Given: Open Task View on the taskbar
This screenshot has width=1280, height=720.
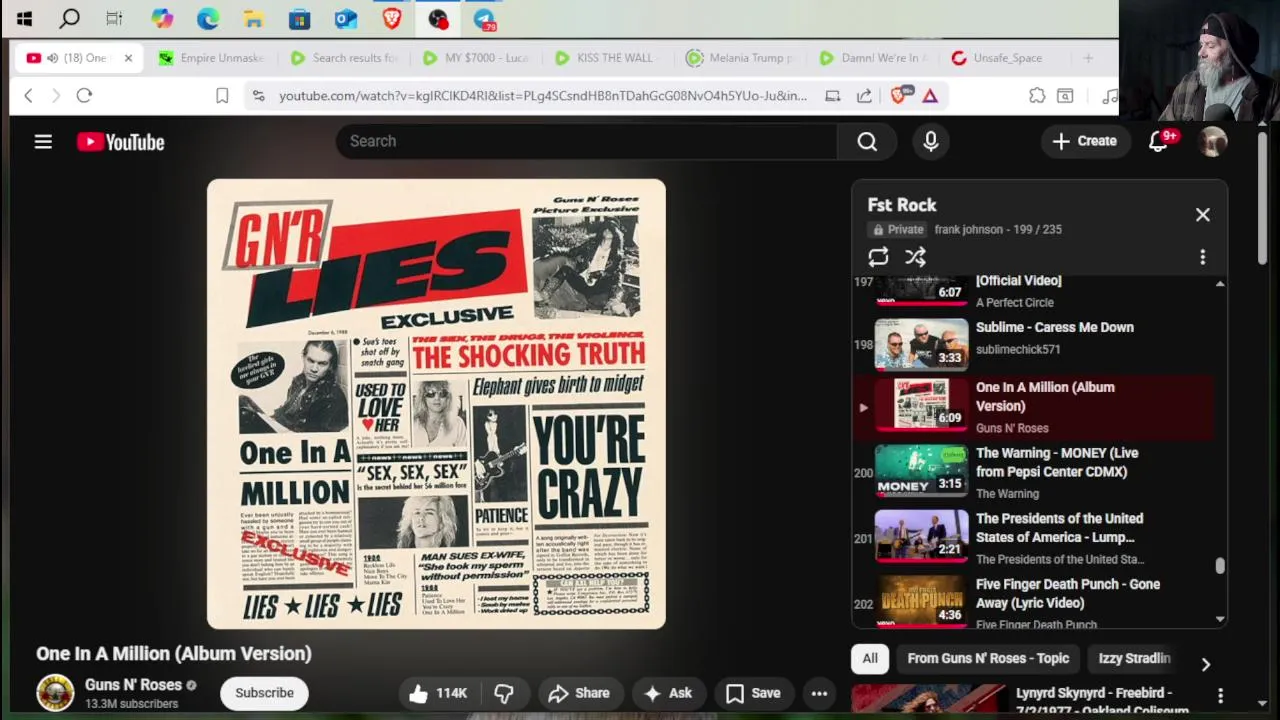Looking at the screenshot, I should 114,18.
